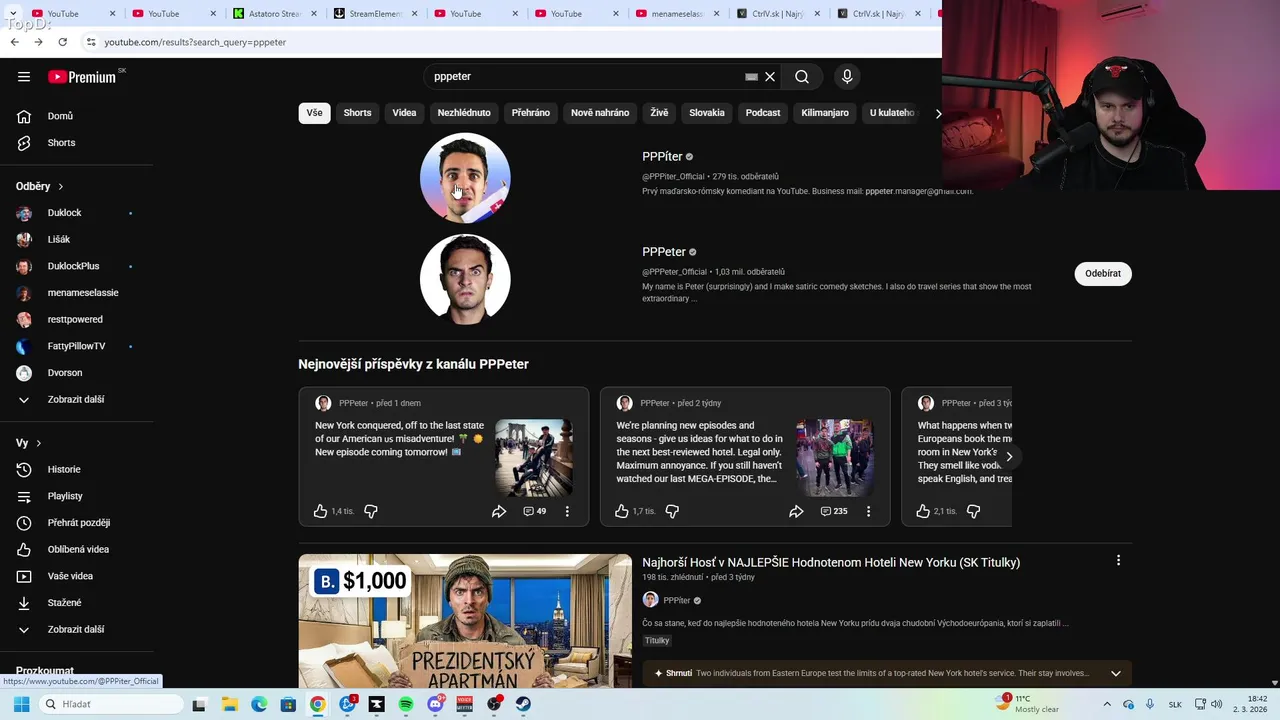Reload the page in browser toolbar
This screenshot has width=1280, height=720.
(62, 42)
